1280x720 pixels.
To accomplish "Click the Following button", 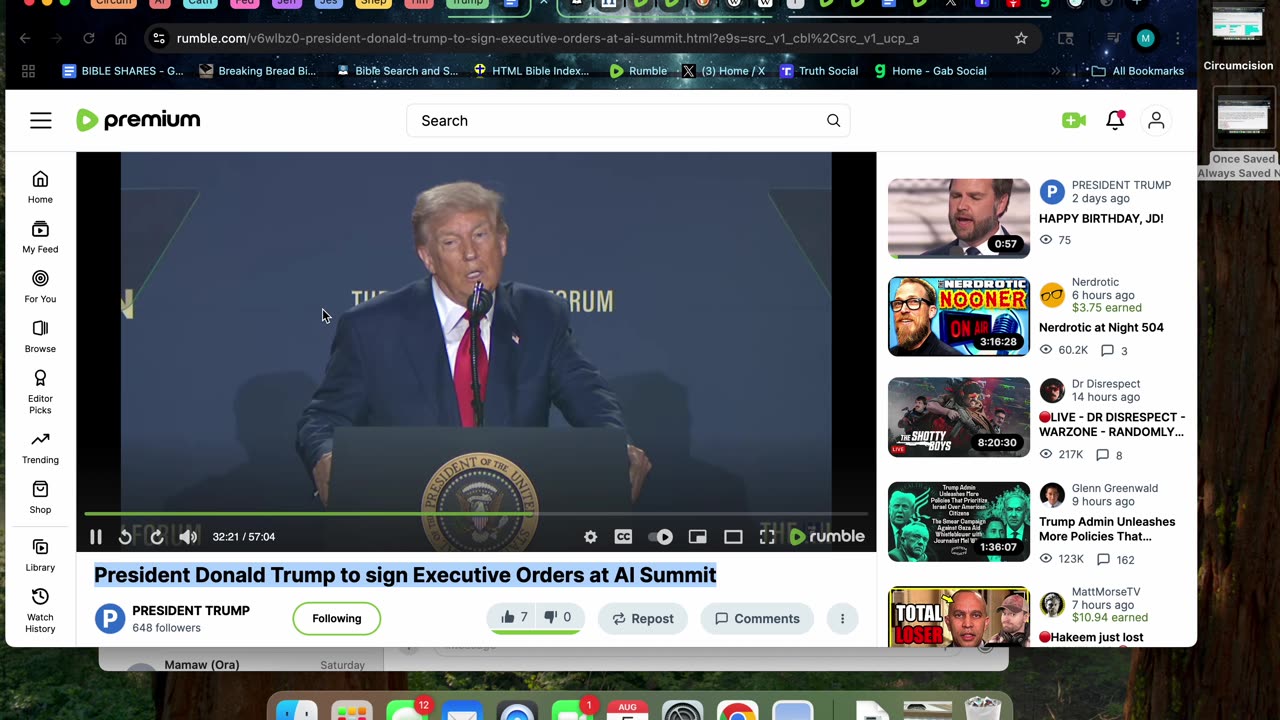I will click(x=337, y=618).
